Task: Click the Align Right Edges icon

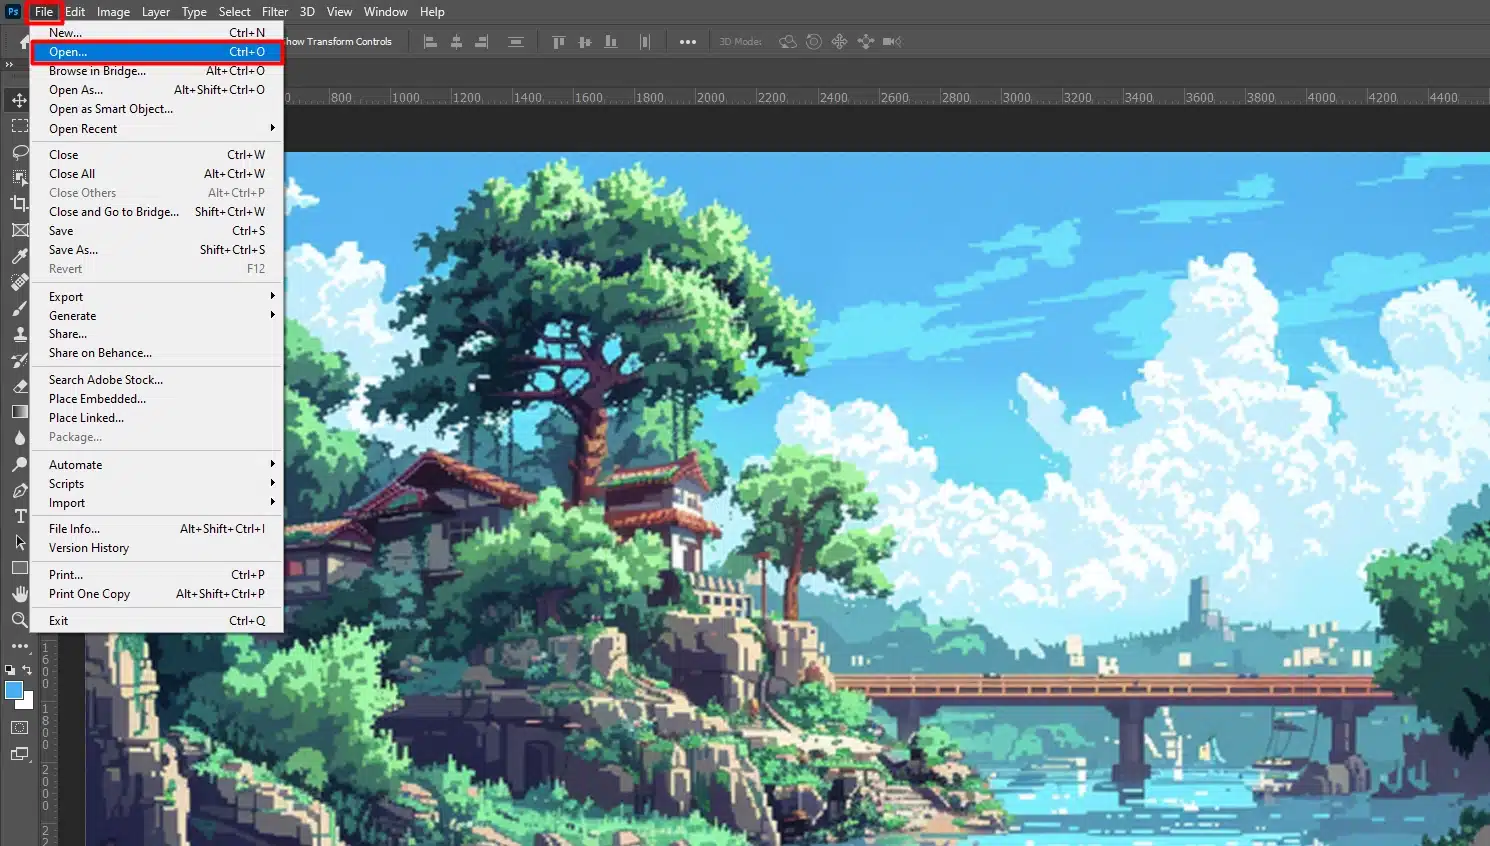Action: (x=482, y=42)
